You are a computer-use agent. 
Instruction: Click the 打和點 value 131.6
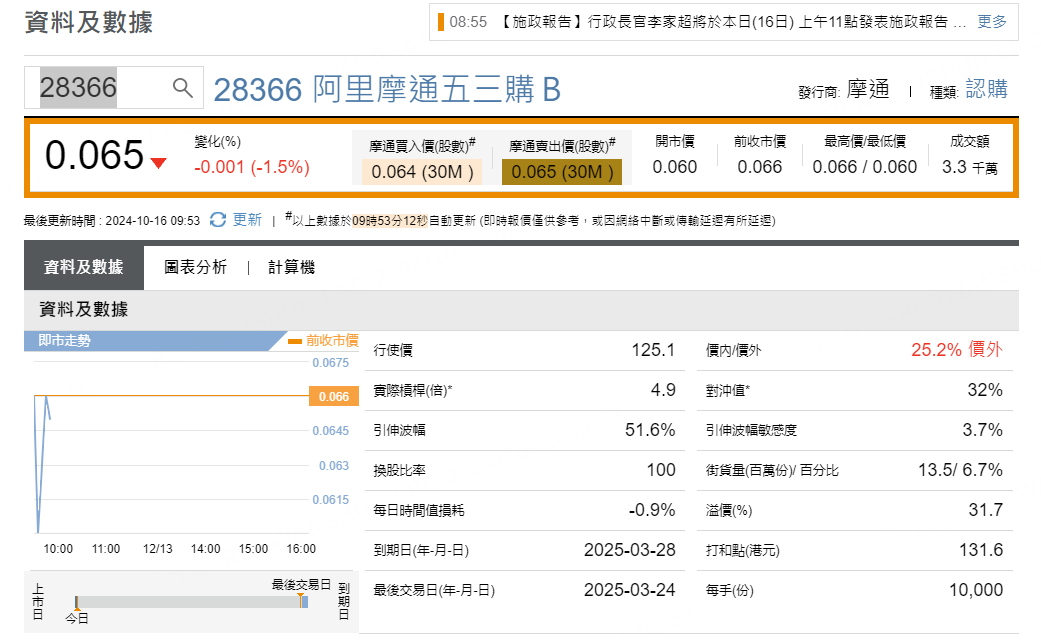tap(981, 550)
